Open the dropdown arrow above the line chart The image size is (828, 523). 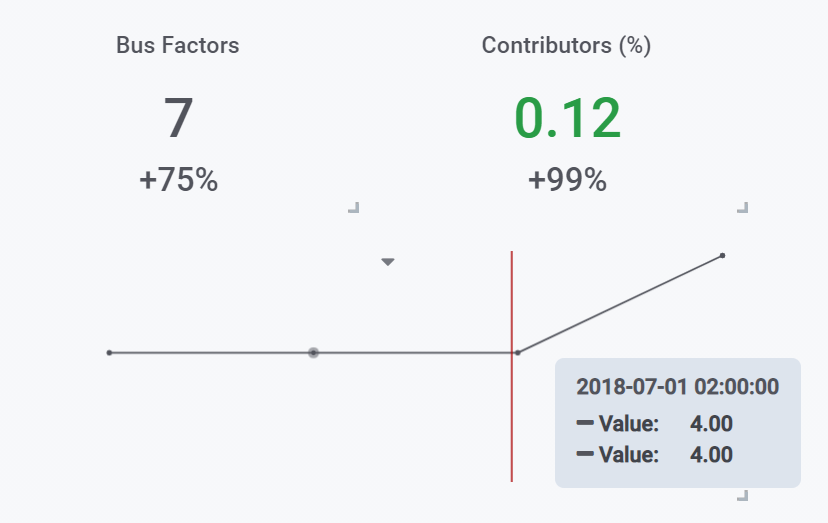tap(388, 262)
